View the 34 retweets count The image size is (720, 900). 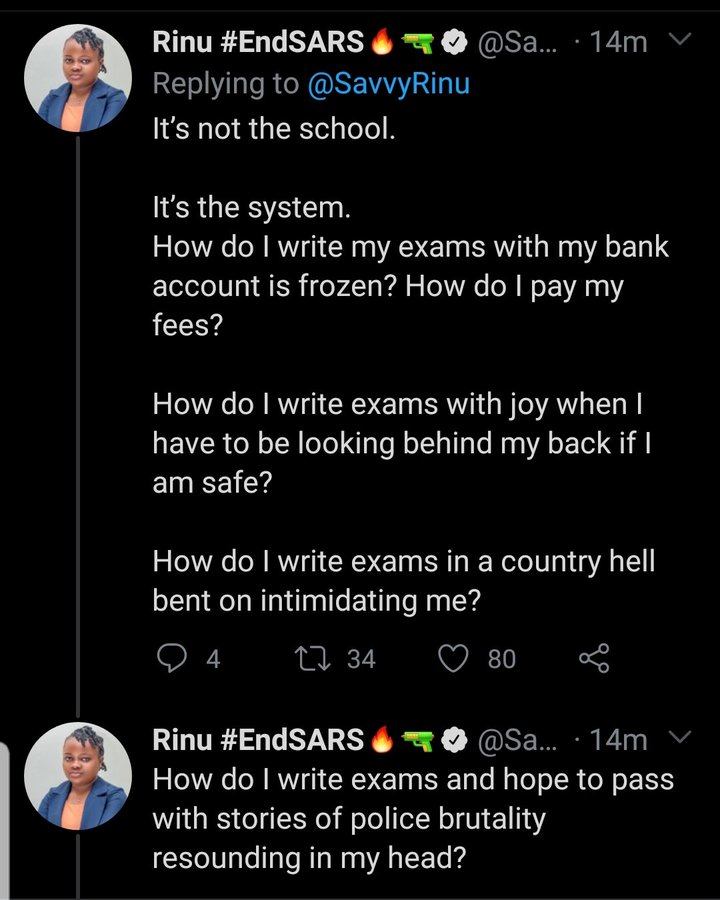pos(361,659)
